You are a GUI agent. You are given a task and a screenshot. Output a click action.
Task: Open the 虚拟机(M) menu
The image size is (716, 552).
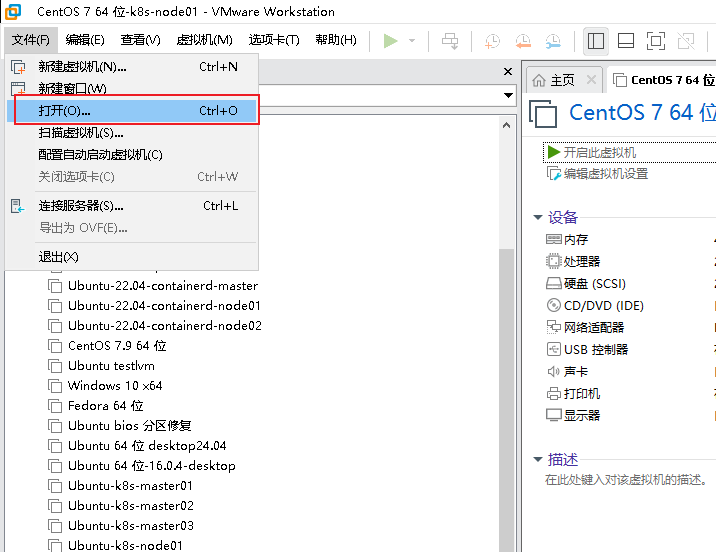(x=204, y=40)
